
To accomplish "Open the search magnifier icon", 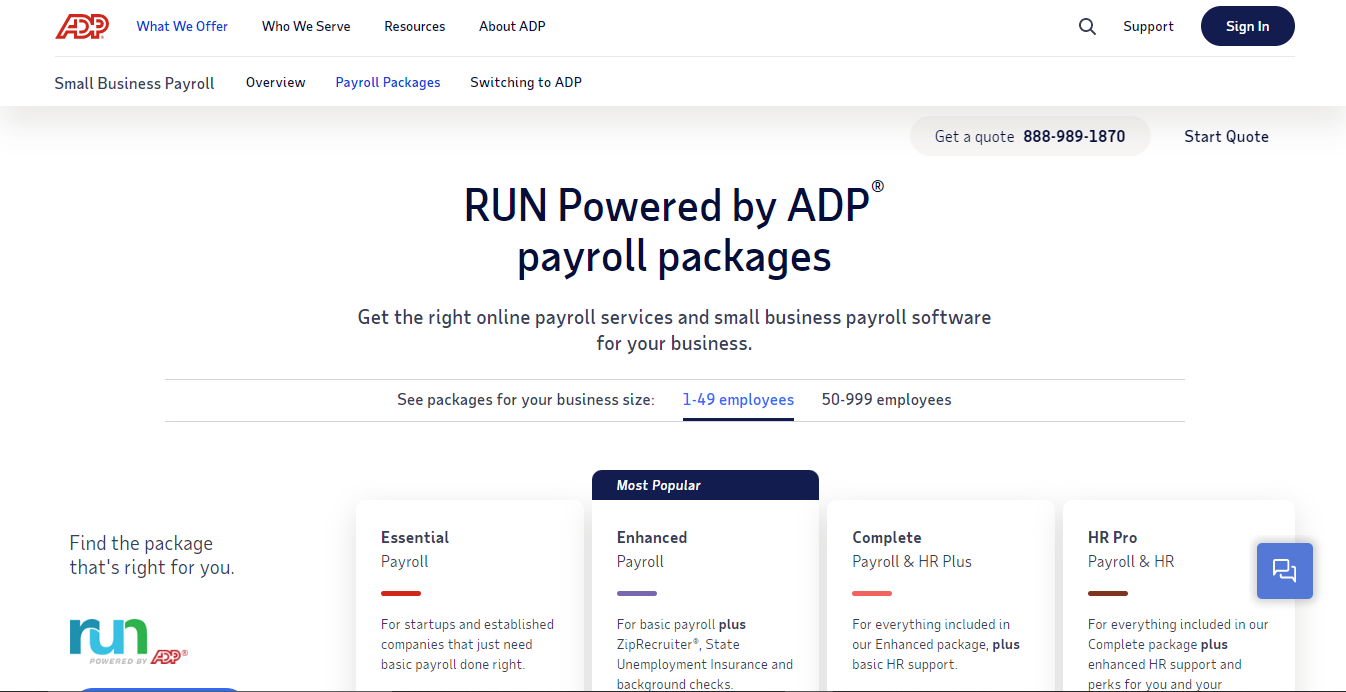I will point(1087,27).
